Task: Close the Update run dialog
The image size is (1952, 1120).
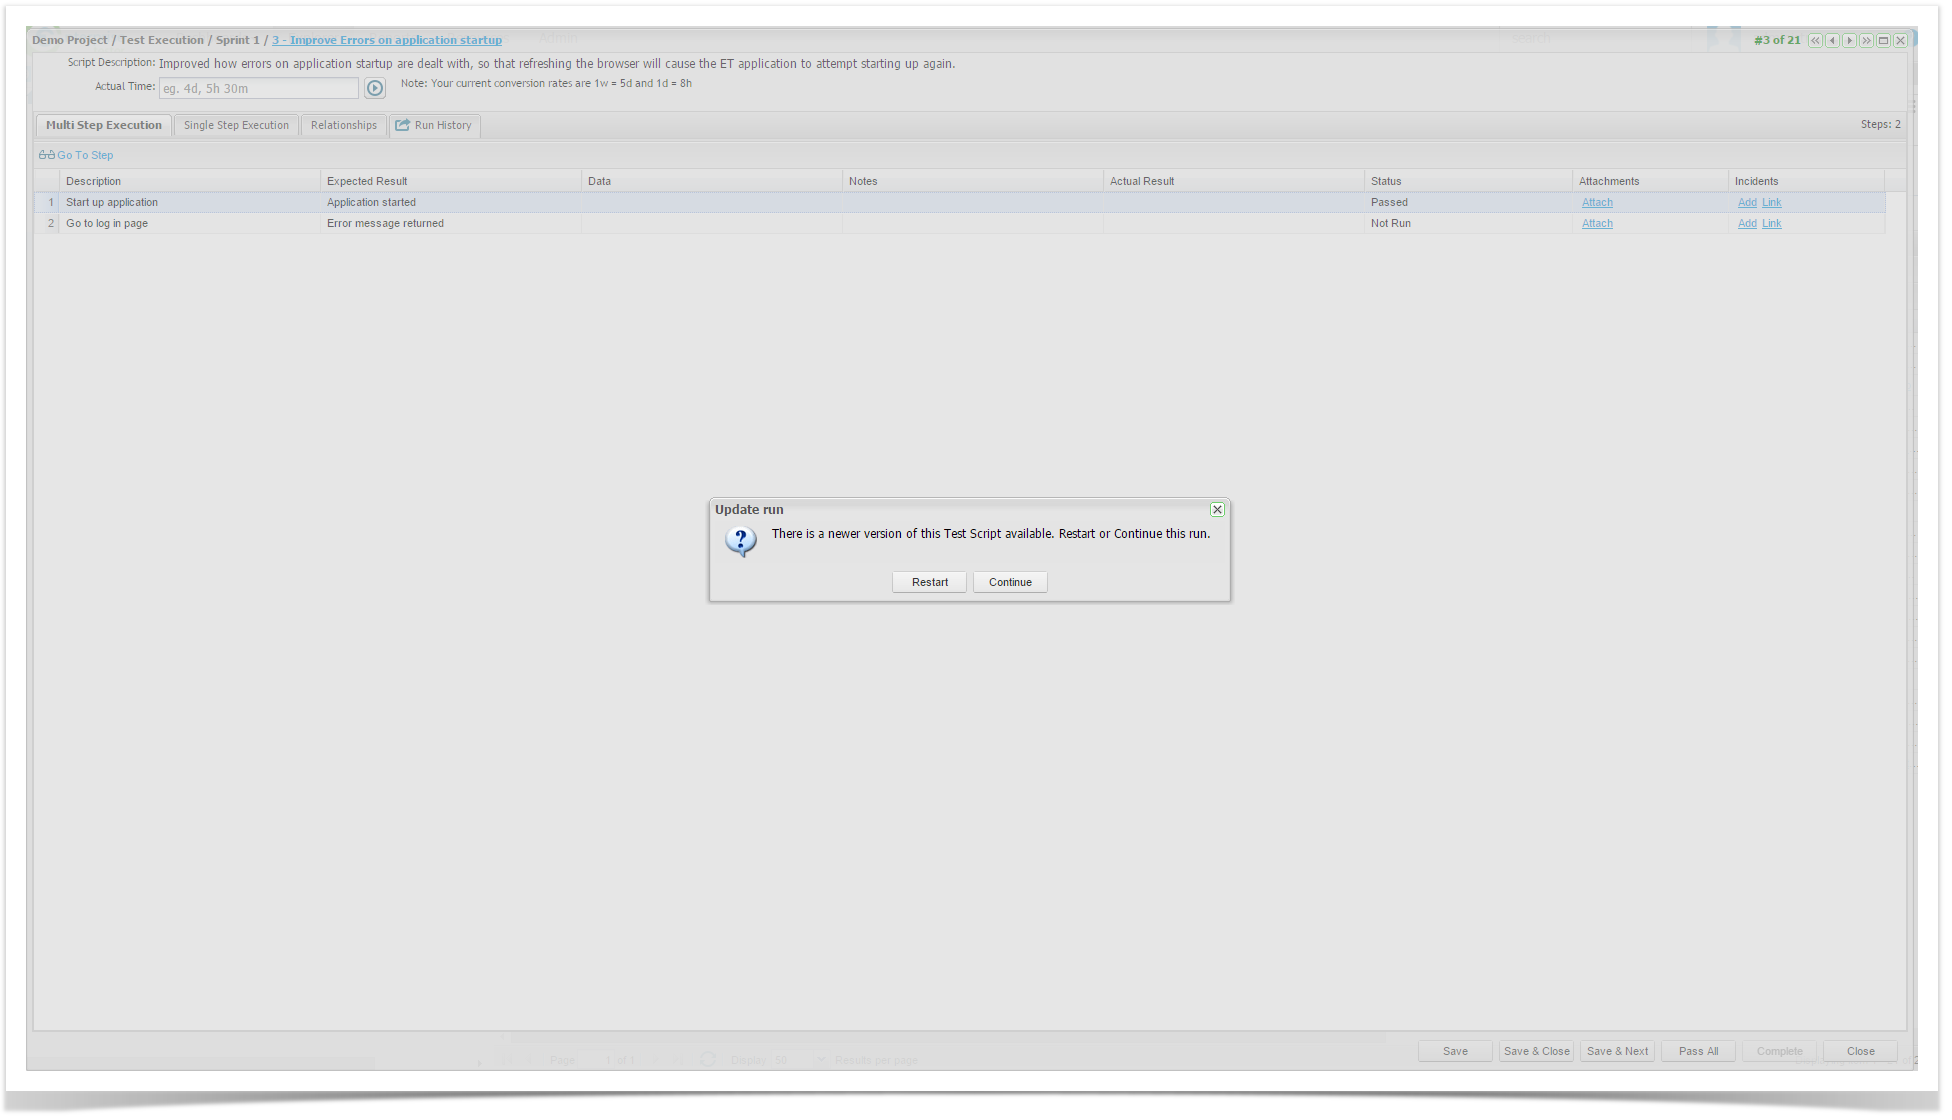Action: click(x=1217, y=510)
